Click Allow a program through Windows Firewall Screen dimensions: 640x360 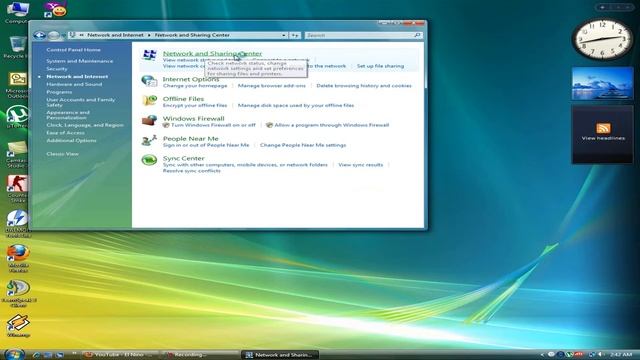point(332,125)
